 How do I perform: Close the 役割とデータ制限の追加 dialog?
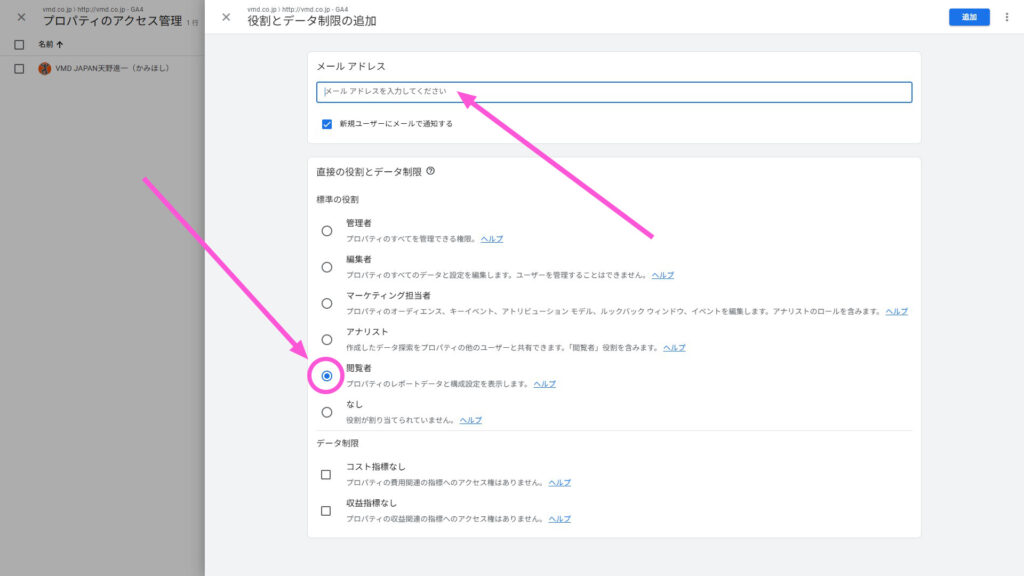tap(225, 17)
